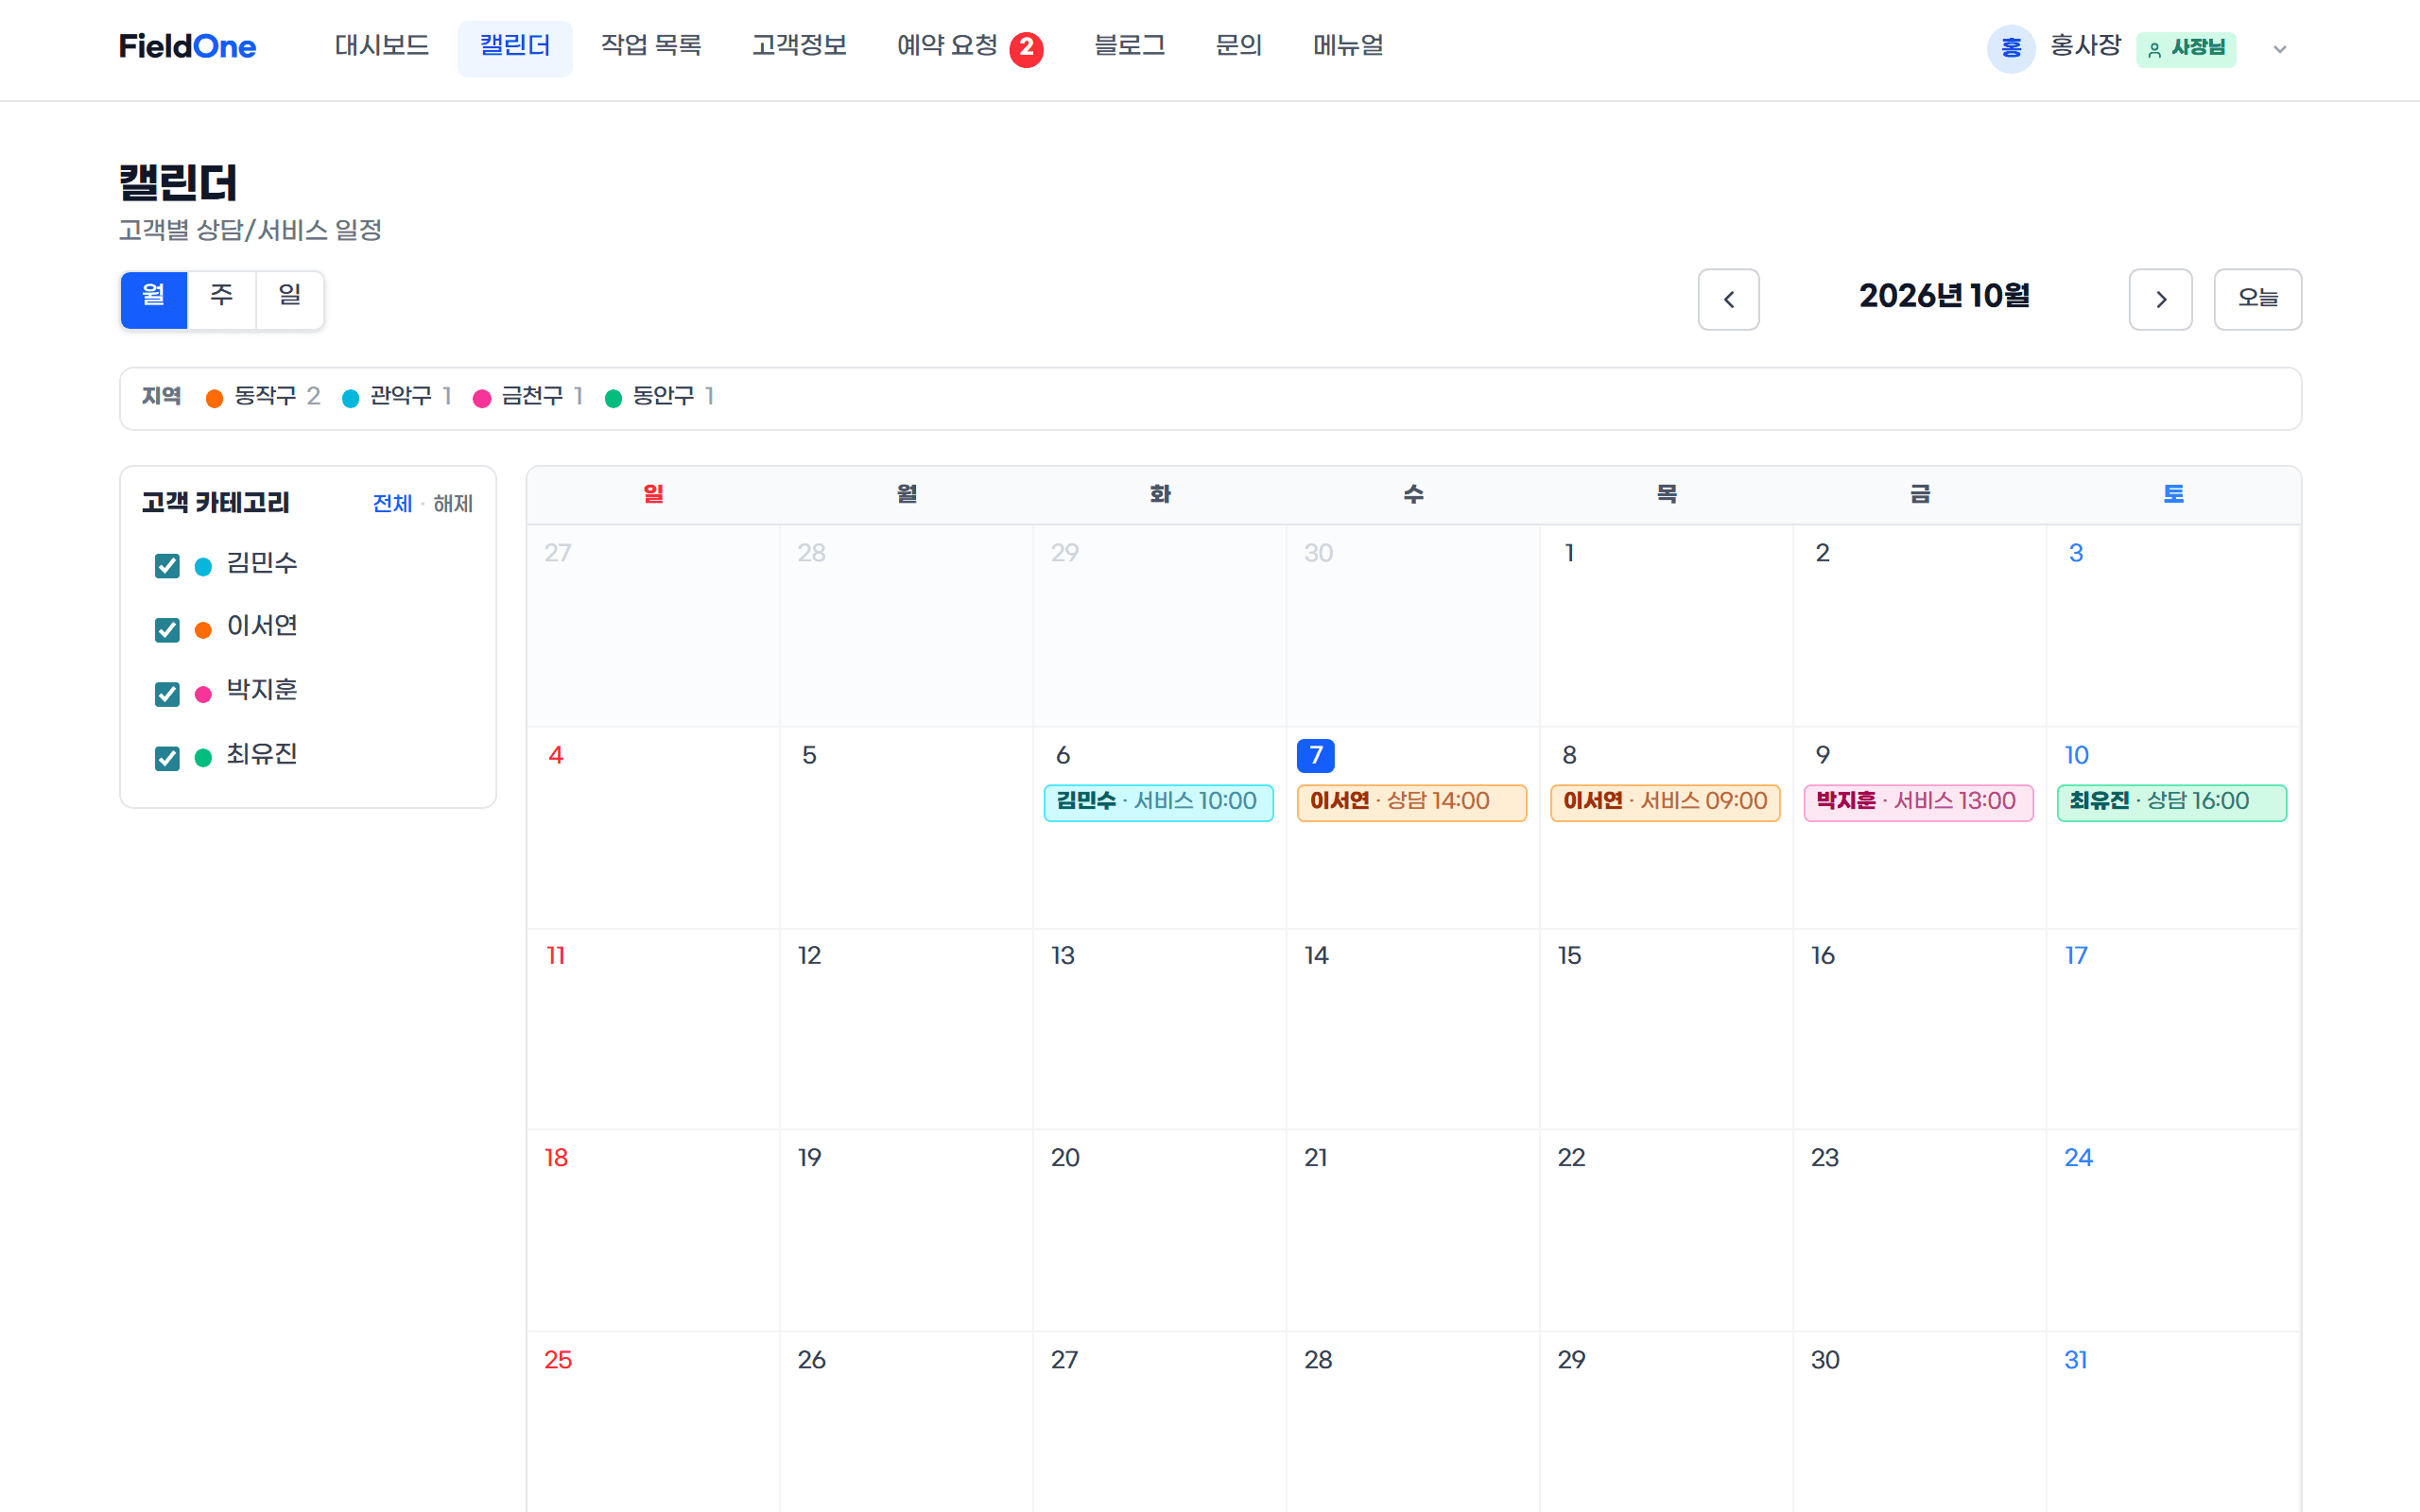2420x1512 pixels.
Task: Click the red badge on 예약 요청
Action: pyautogui.click(x=1026, y=48)
